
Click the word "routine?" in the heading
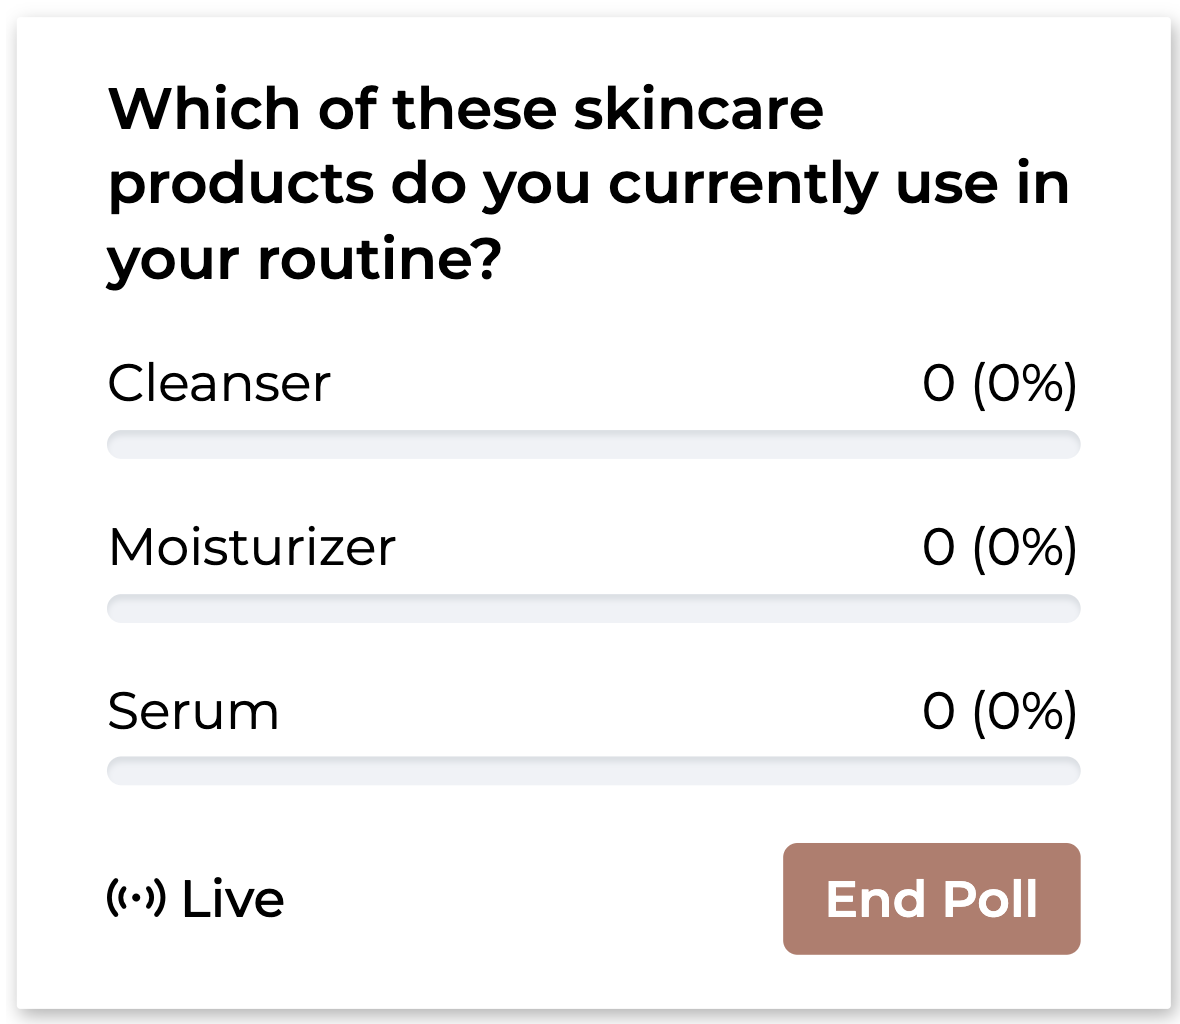click(x=378, y=260)
